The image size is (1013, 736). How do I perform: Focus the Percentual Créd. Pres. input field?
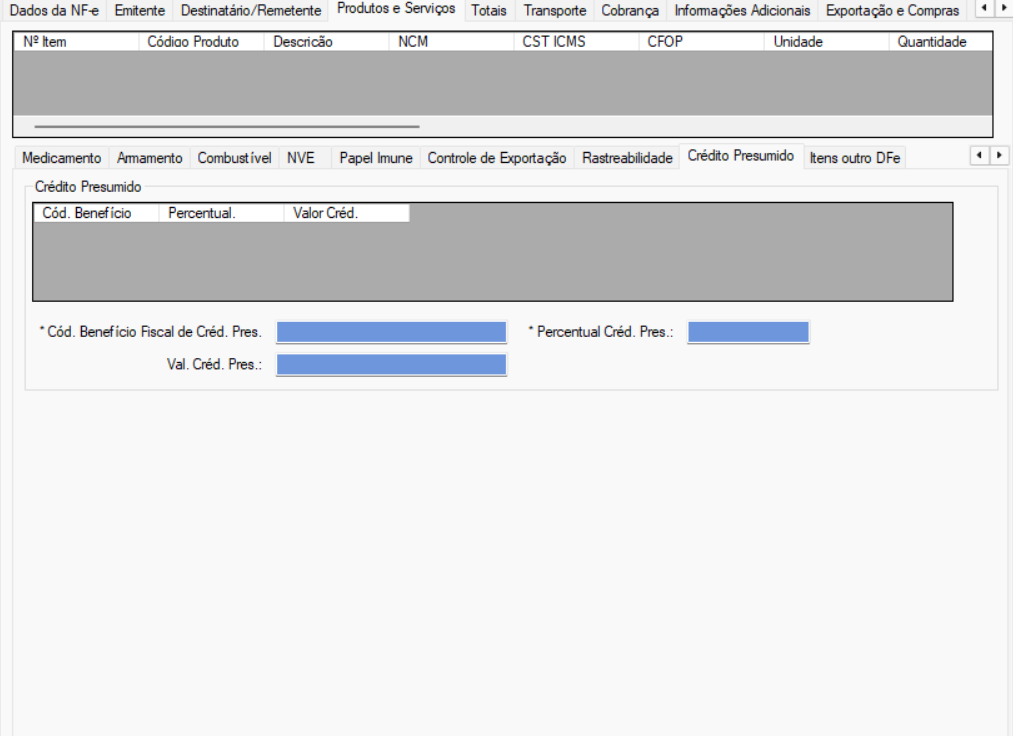coord(748,332)
